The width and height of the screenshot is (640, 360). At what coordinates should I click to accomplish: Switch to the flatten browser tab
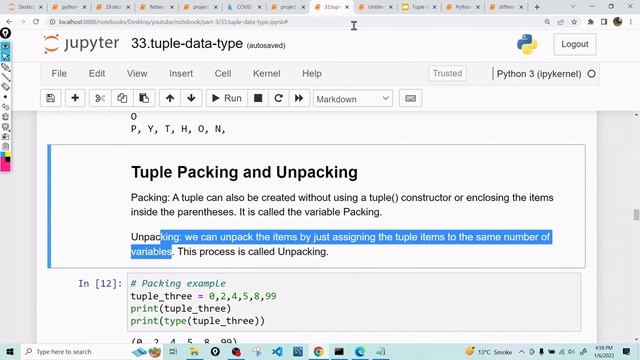coord(157,7)
